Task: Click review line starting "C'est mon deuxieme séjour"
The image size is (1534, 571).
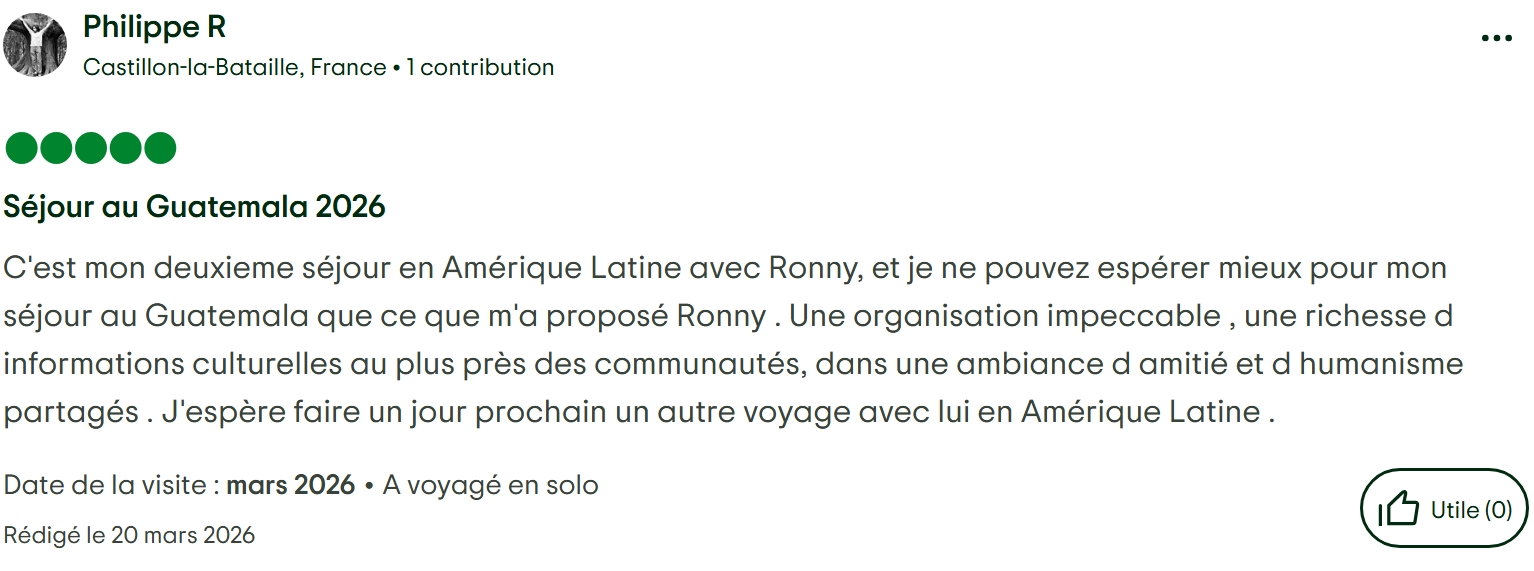Action: pyautogui.click(x=724, y=268)
